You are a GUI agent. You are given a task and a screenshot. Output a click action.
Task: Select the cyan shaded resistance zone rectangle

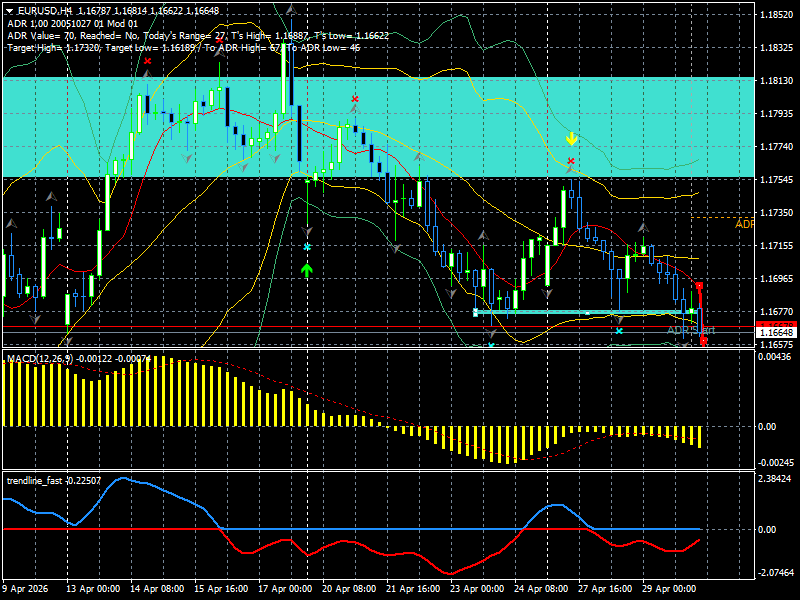(x=379, y=127)
